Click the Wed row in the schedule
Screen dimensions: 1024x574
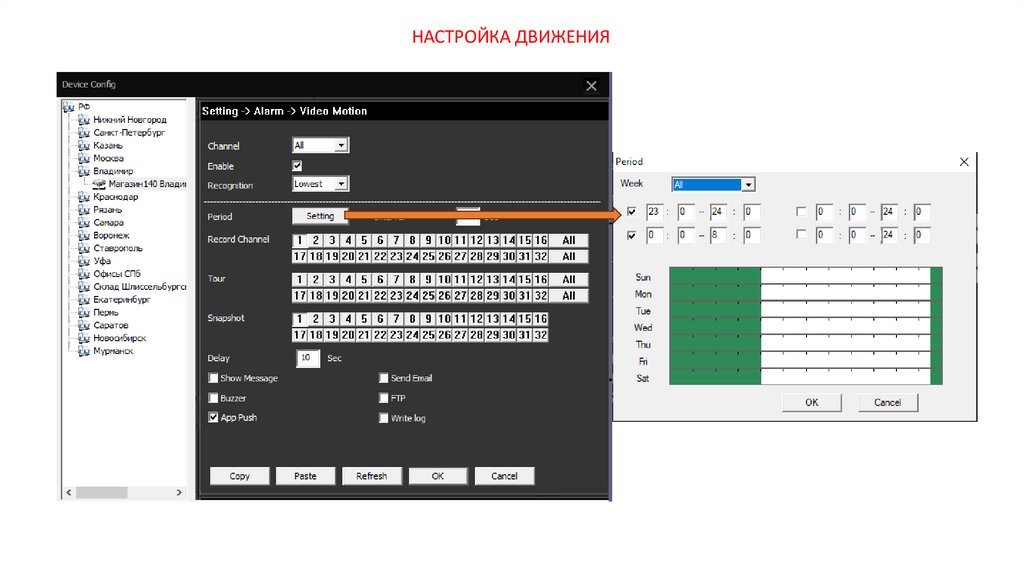click(x=806, y=327)
